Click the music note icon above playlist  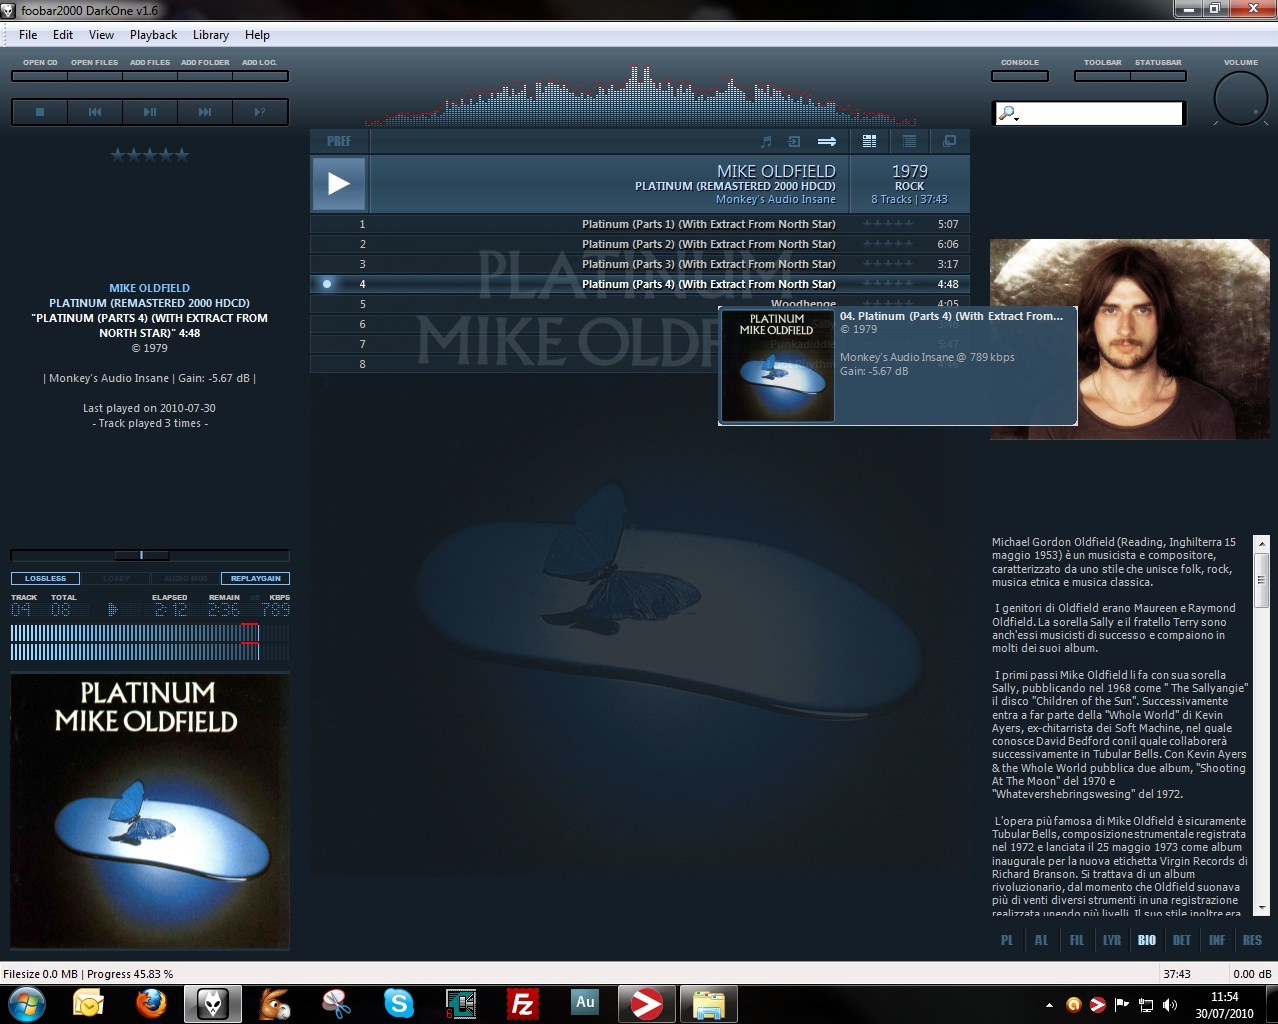(x=767, y=141)
